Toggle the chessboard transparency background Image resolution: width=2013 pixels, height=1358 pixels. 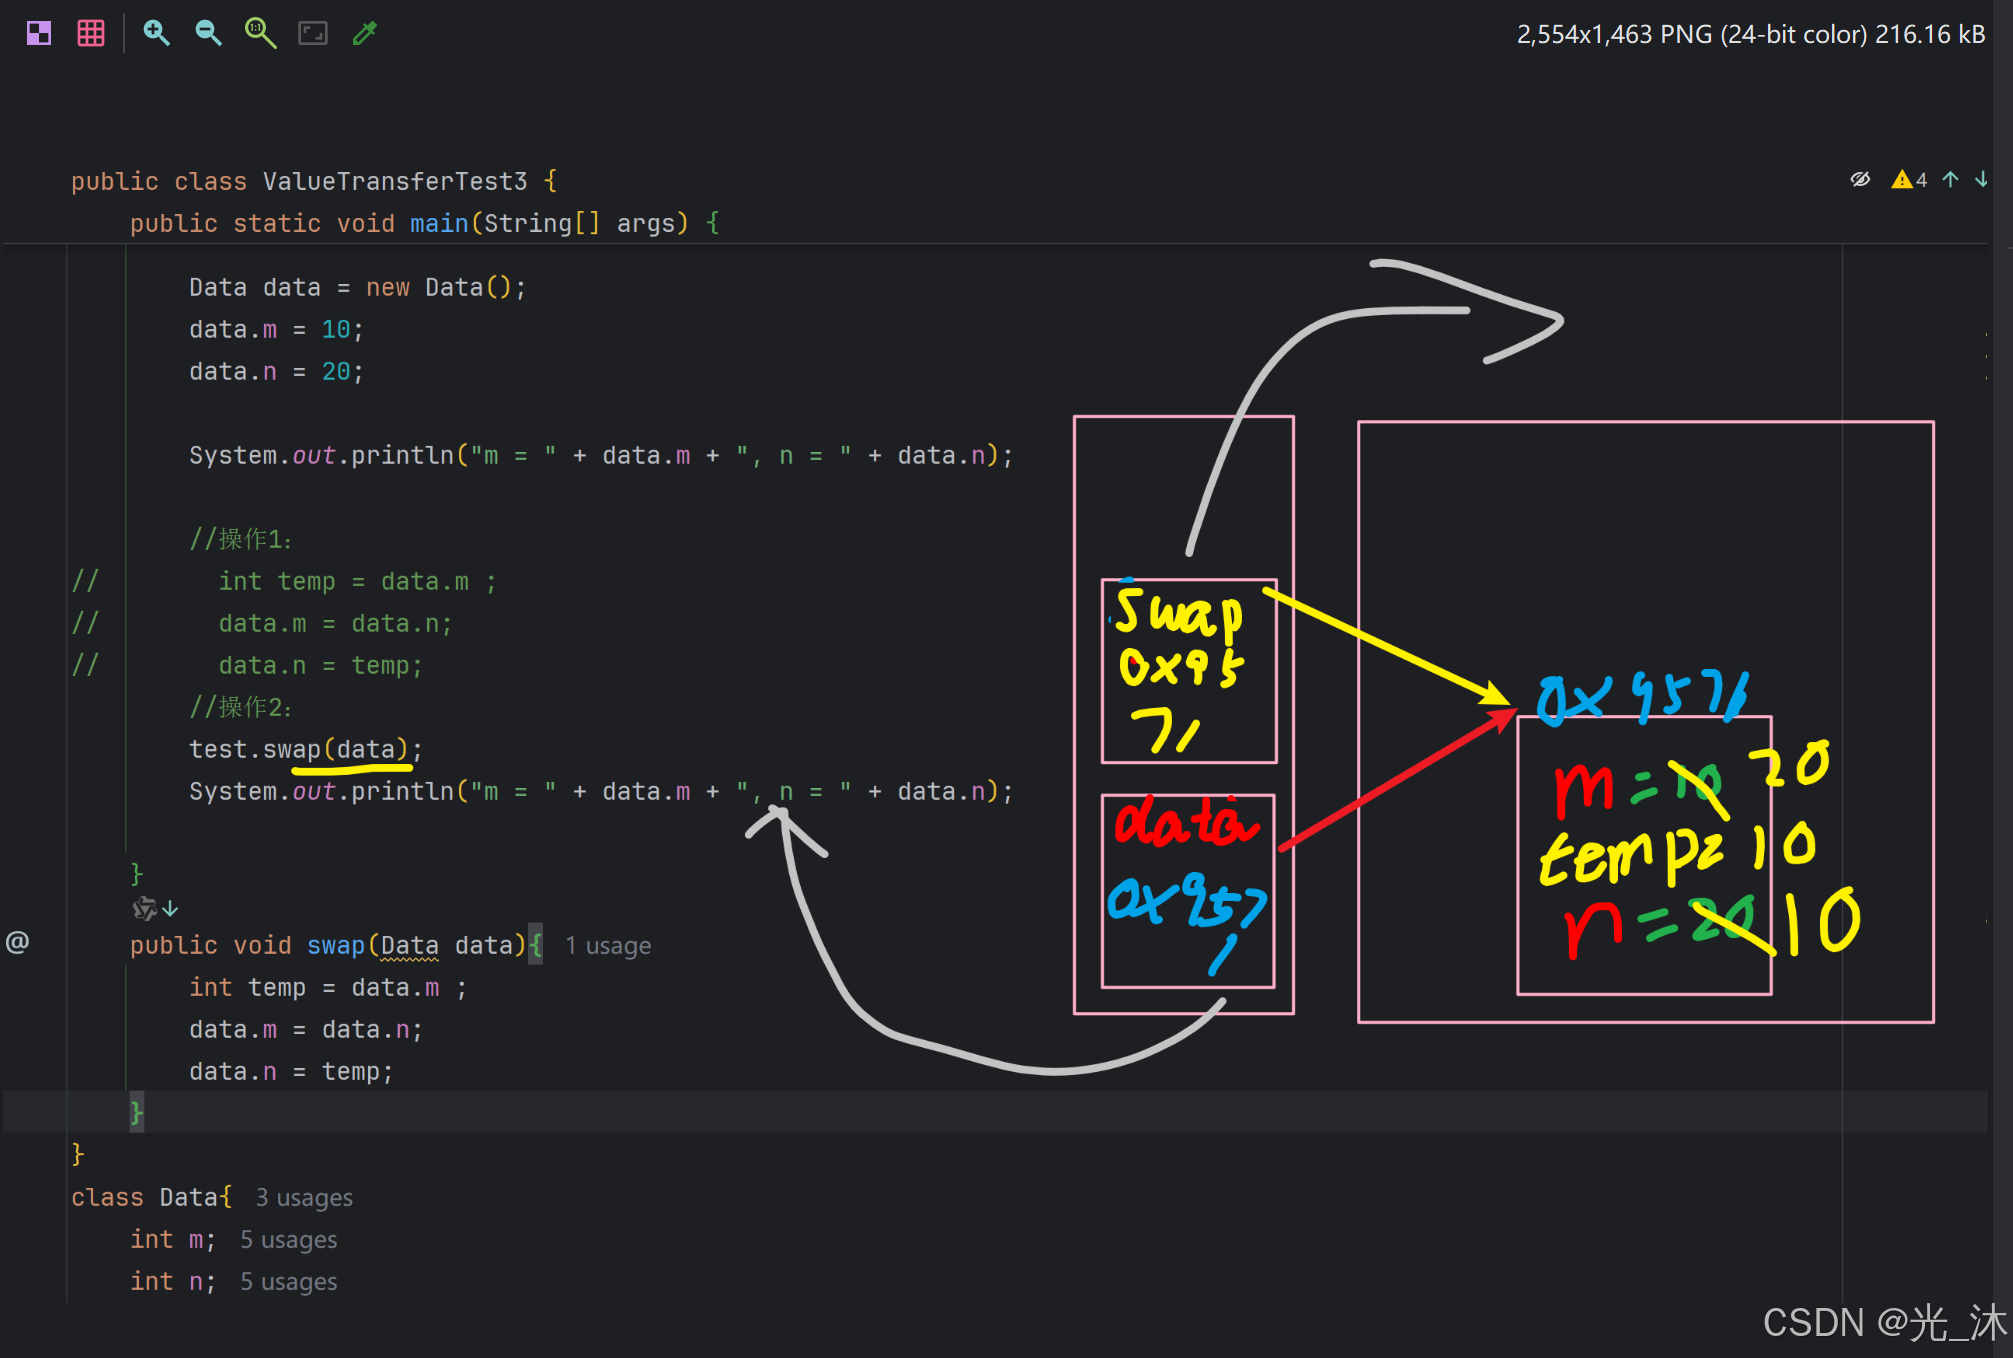[39, 33]
